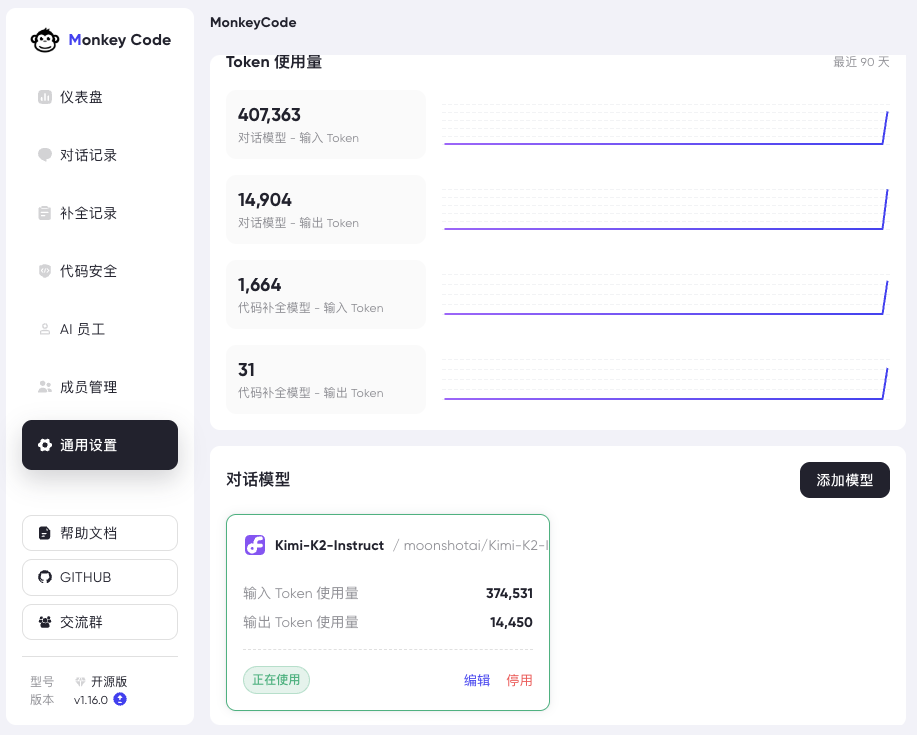Click the 编辑 link on the Kimi card

477,680
